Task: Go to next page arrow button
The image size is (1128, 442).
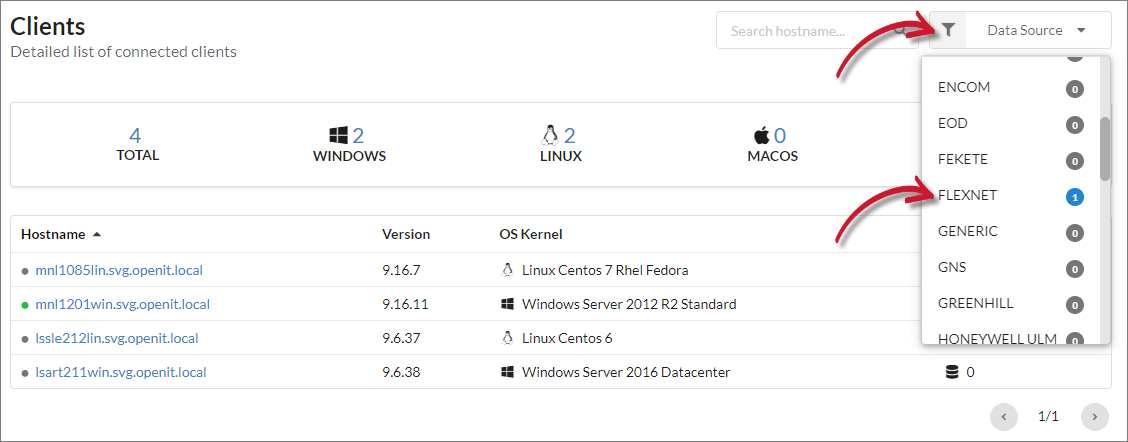Action: tap(1094, 416)
